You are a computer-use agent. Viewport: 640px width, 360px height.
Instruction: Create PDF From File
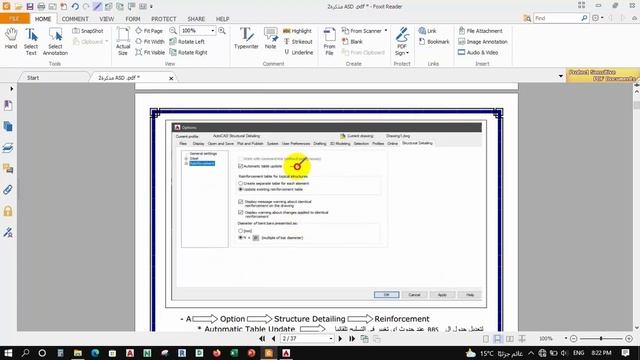(329, 41)
